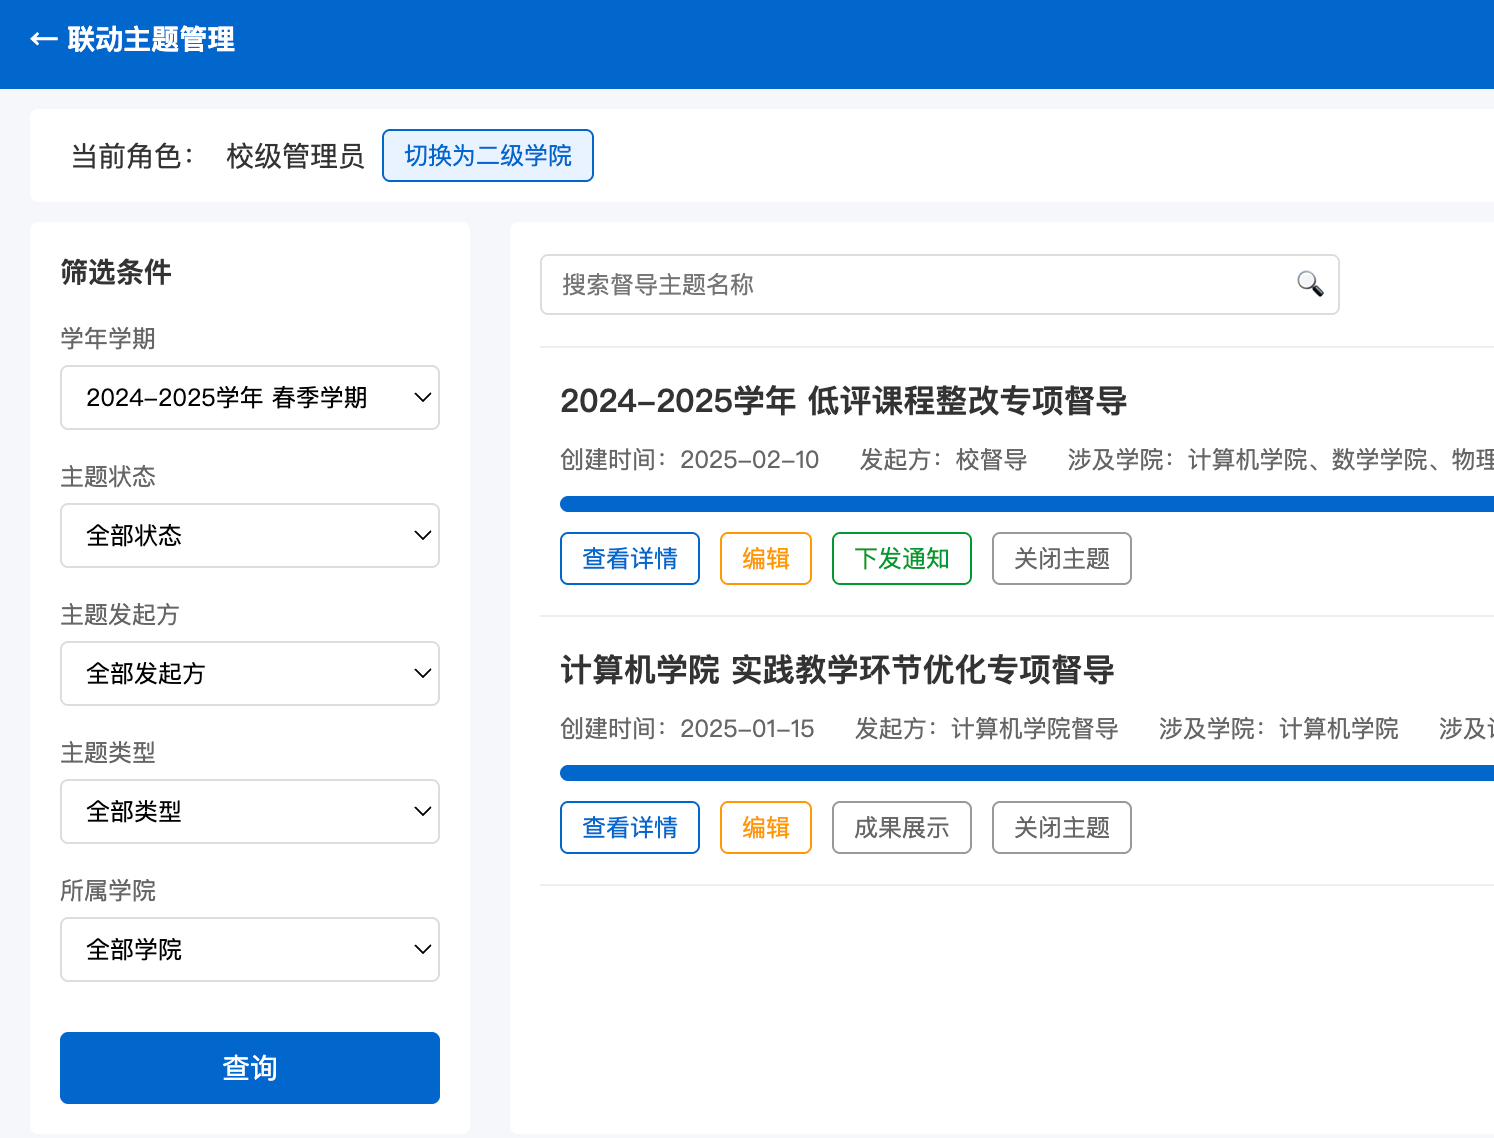The width and height of the screenshot is (1494, 1138).
Task: Close the 低评课程整改专项督导 theme
Action: coord(1062,559)
